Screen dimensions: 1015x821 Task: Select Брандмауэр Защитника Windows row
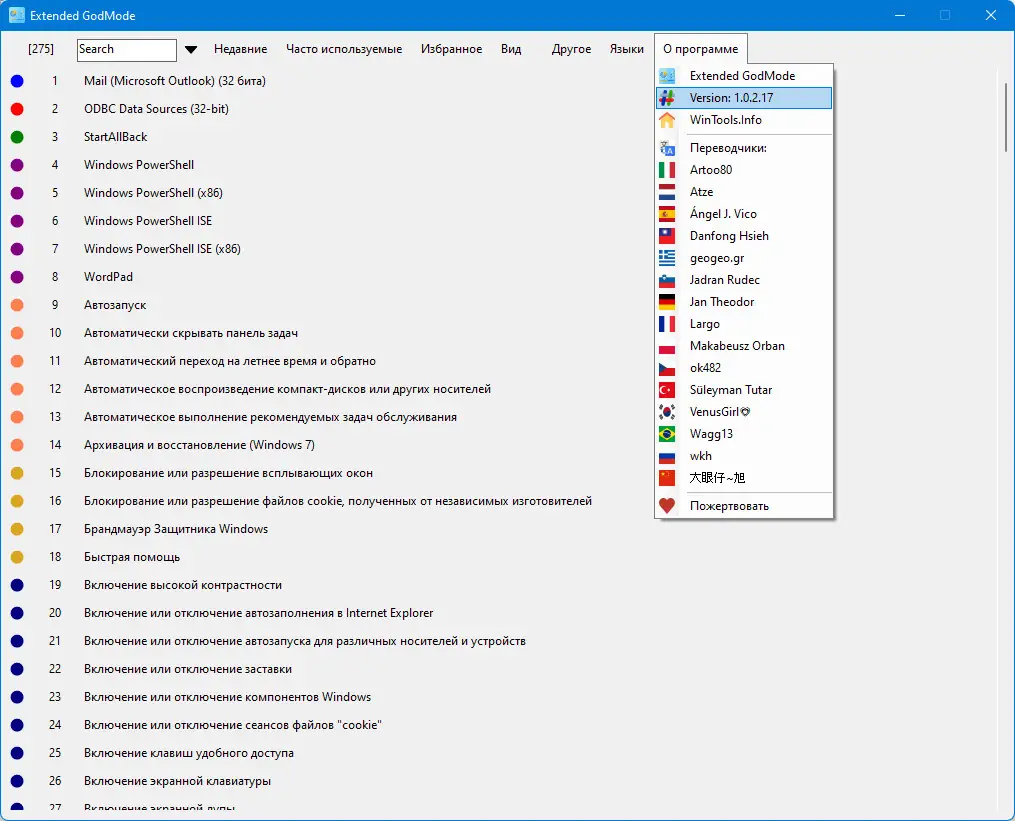point(176,529)
